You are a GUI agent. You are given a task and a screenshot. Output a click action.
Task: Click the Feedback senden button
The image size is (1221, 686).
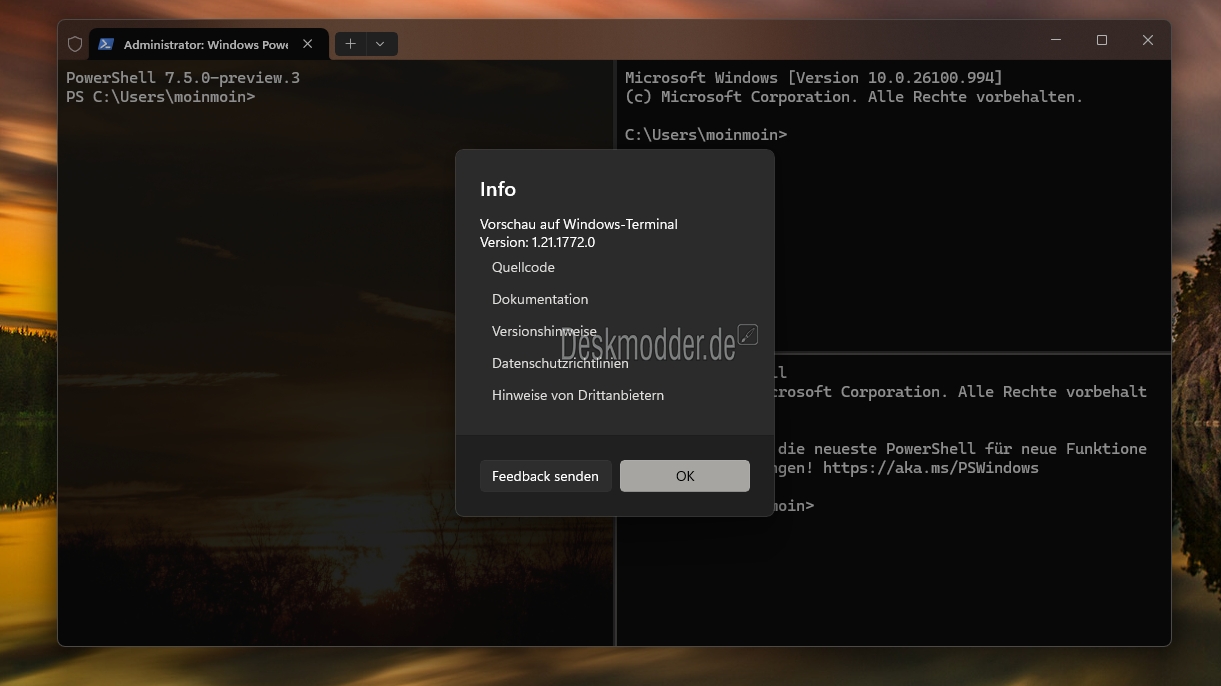[545, 476]
